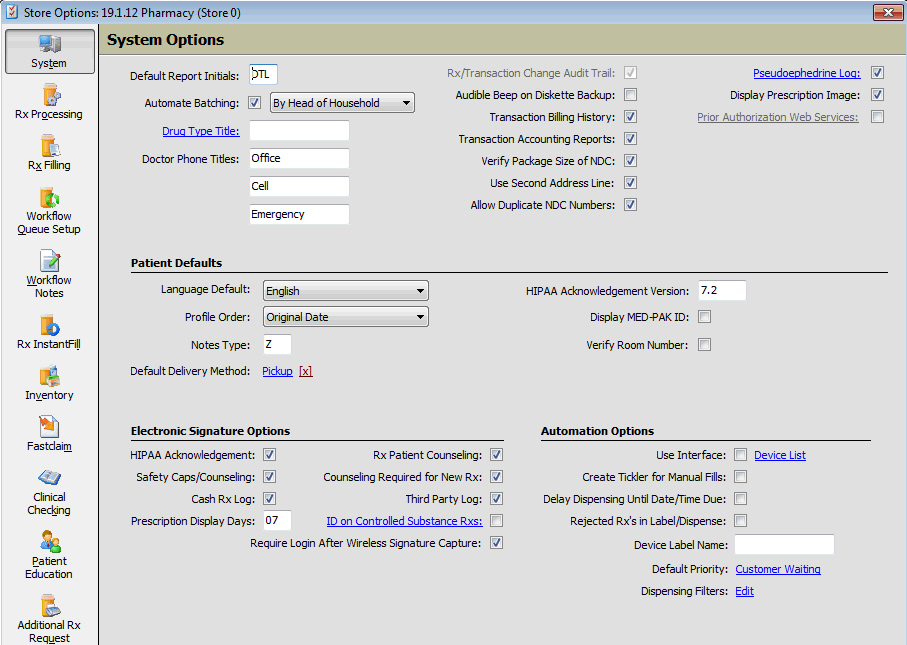Open the Customer Waiting priority link
This screenshot has width=907, height=645.
point(777,569)
